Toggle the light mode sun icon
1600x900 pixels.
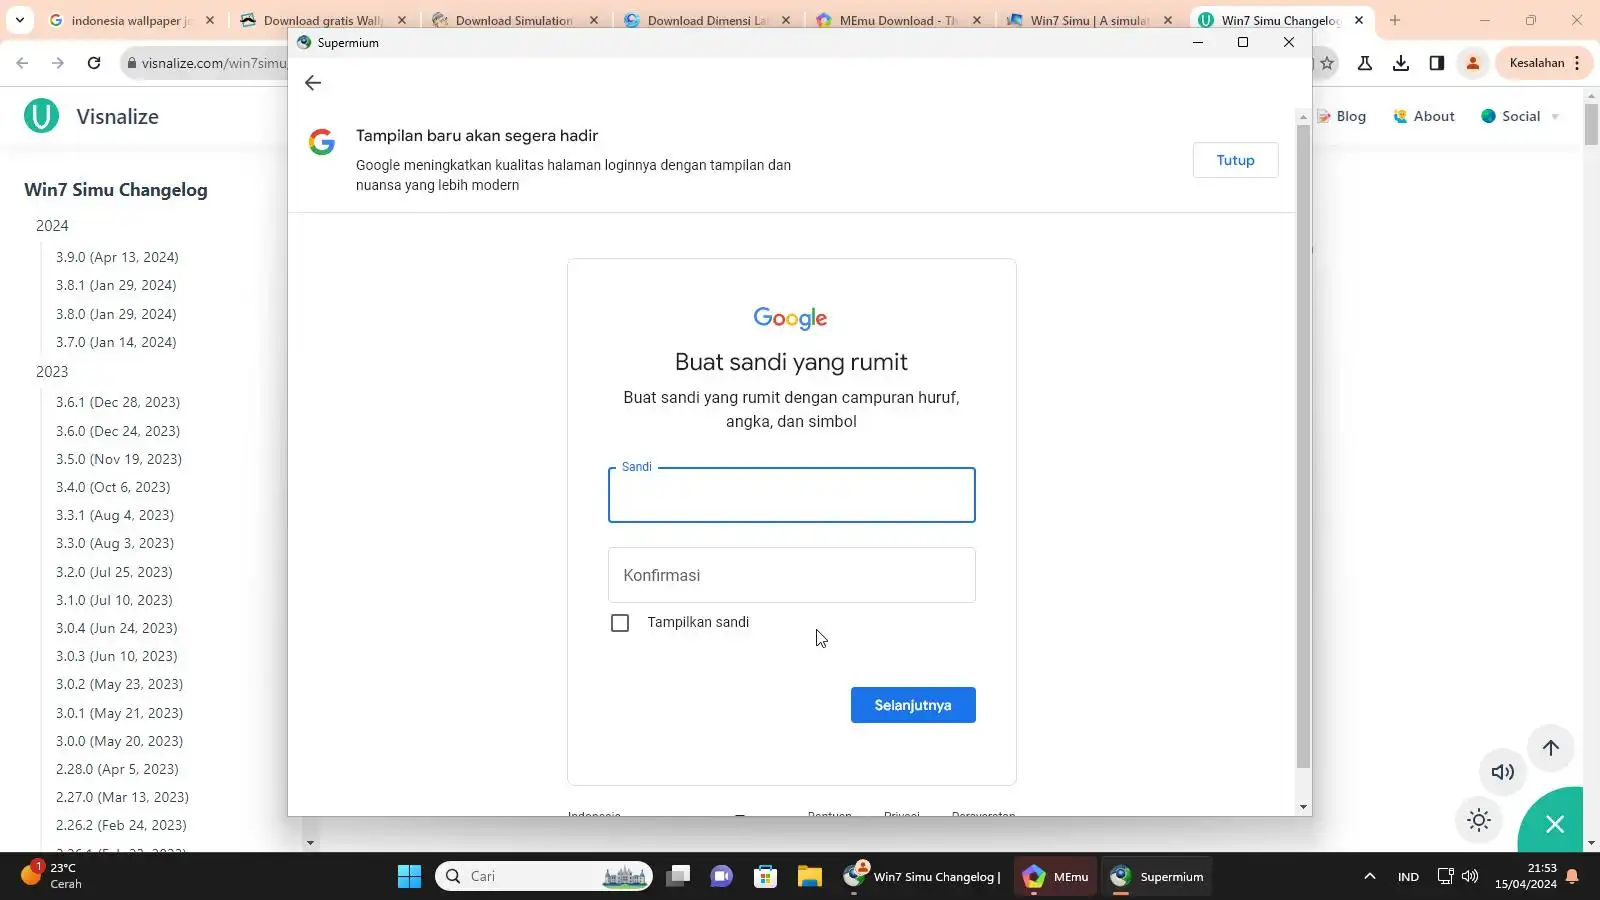(1479, 821)
